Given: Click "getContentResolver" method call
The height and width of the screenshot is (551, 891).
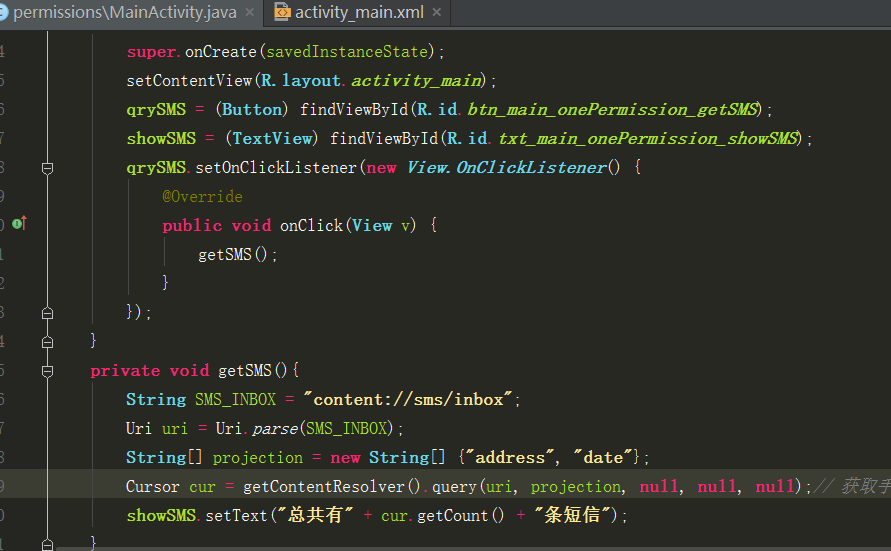Looking at the screenshot, I should tap(324, 486).
